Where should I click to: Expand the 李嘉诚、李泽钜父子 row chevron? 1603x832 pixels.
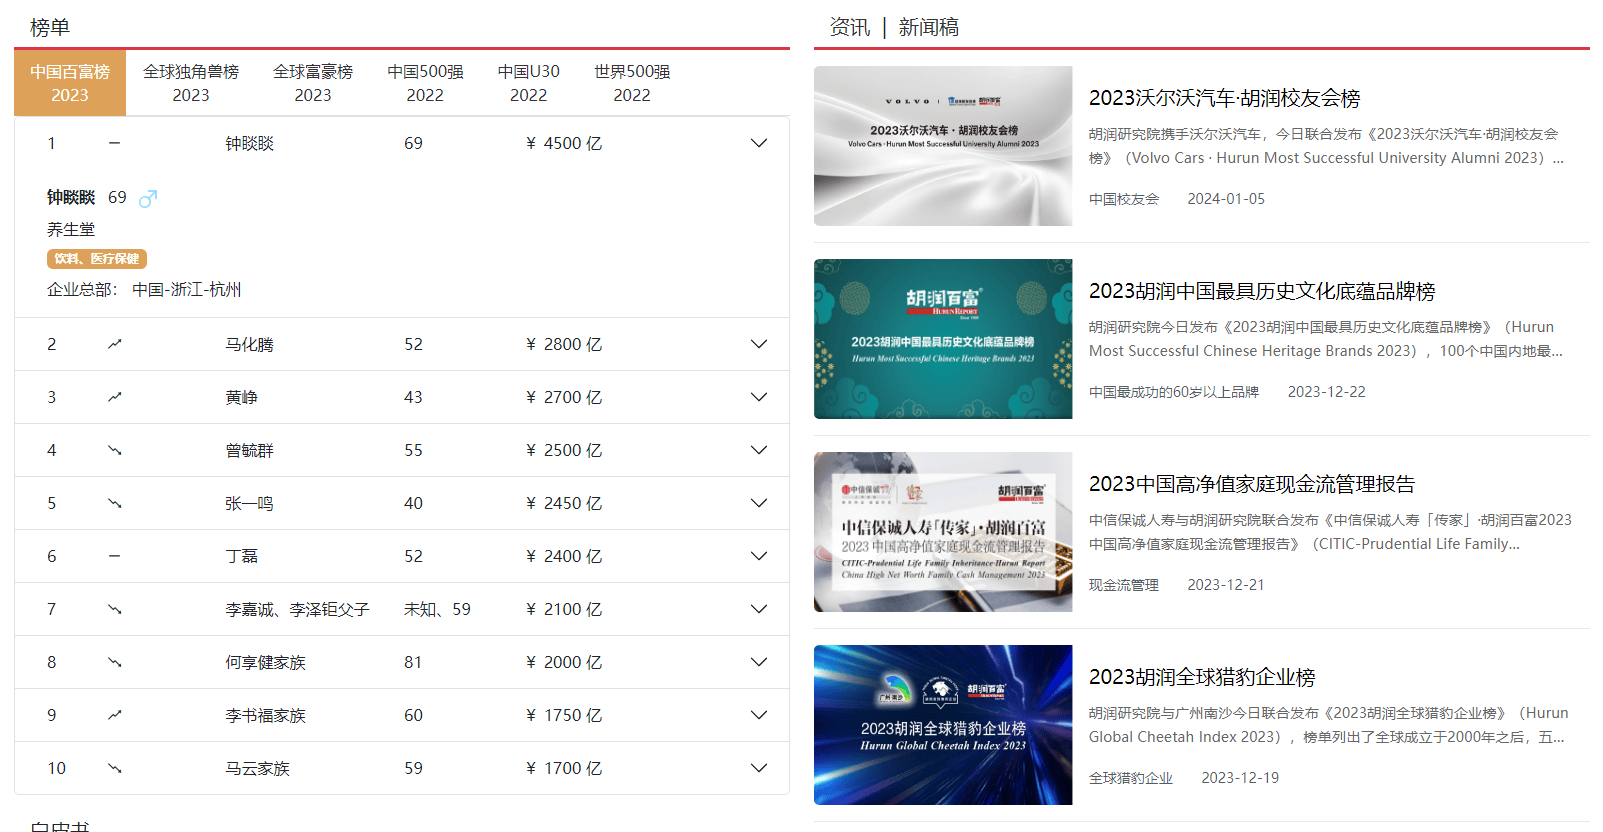click(759, 609)
